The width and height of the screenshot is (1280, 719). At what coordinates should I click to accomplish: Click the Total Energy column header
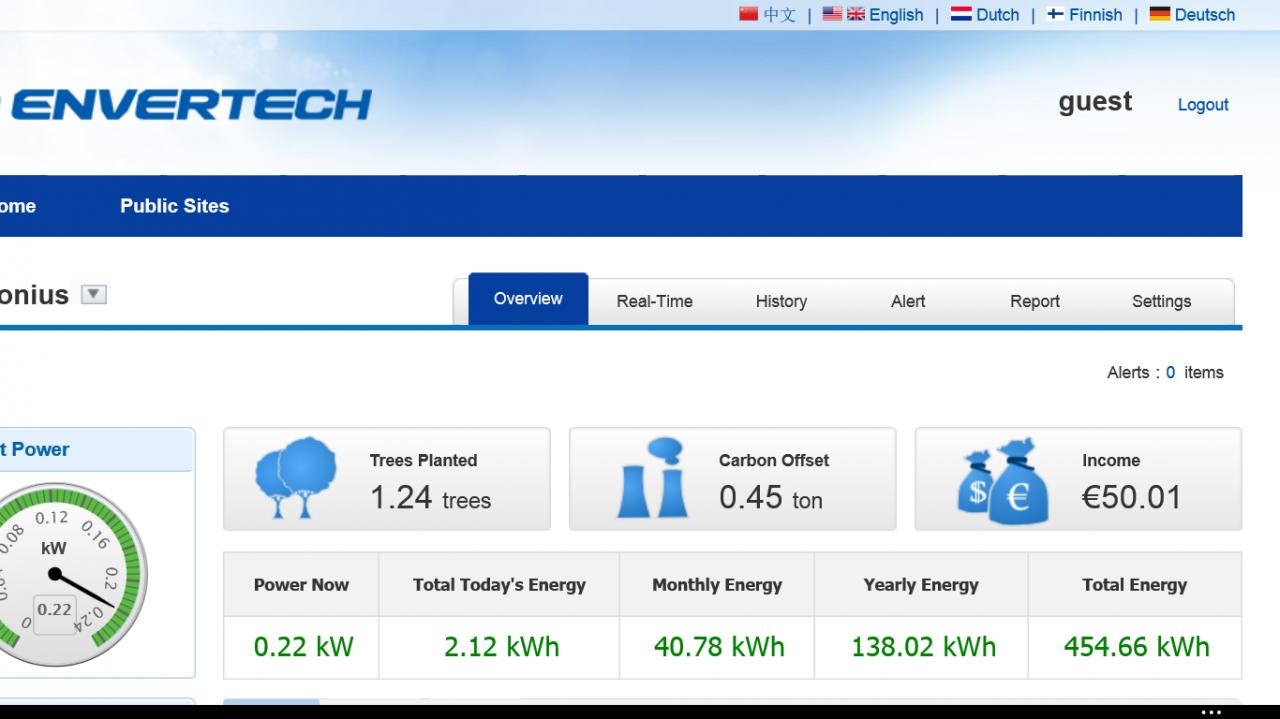(1134, 585)
